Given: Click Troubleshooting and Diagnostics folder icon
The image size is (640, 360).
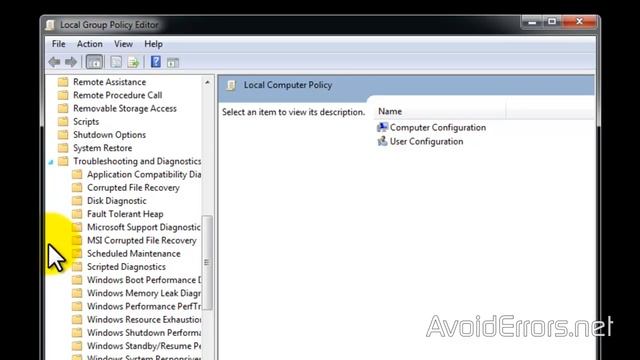Looking at the screenshot, I should [x=63, y=161].
